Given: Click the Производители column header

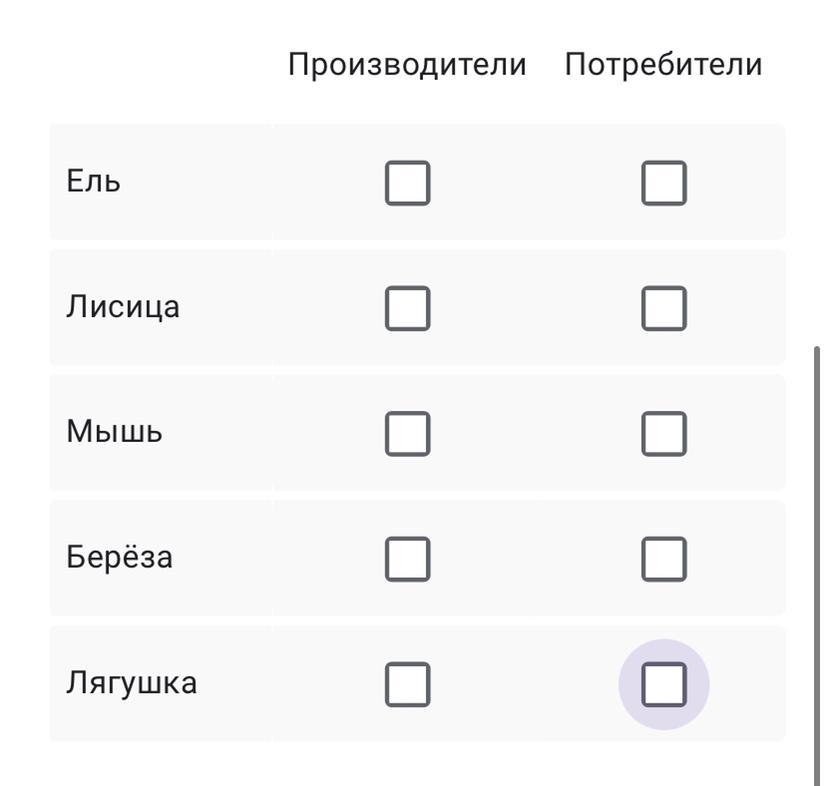Looking at the screenshot, I should point(407,65).
